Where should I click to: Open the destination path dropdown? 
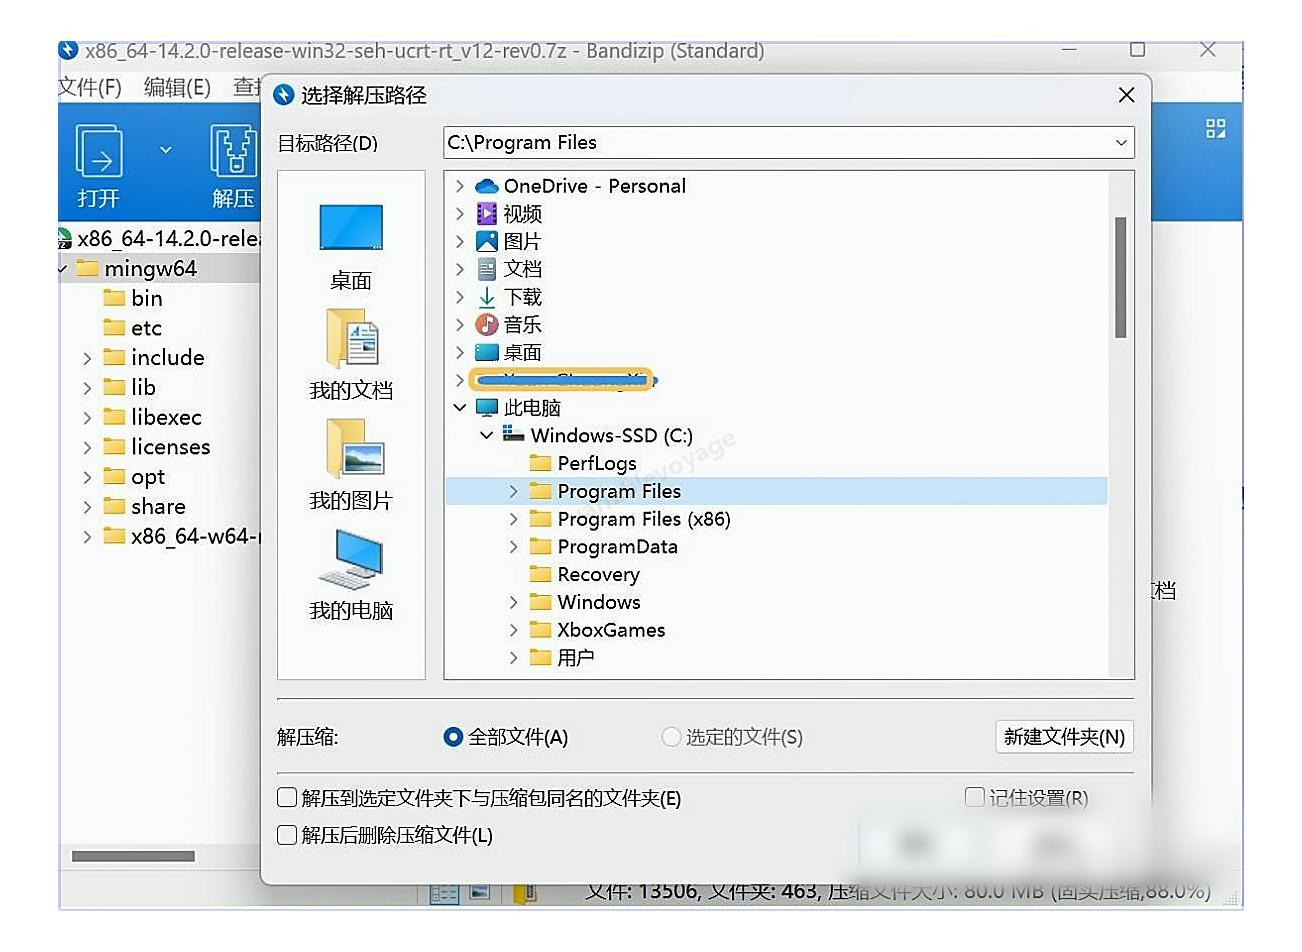pyautogui.click(x=1122, y=142)
